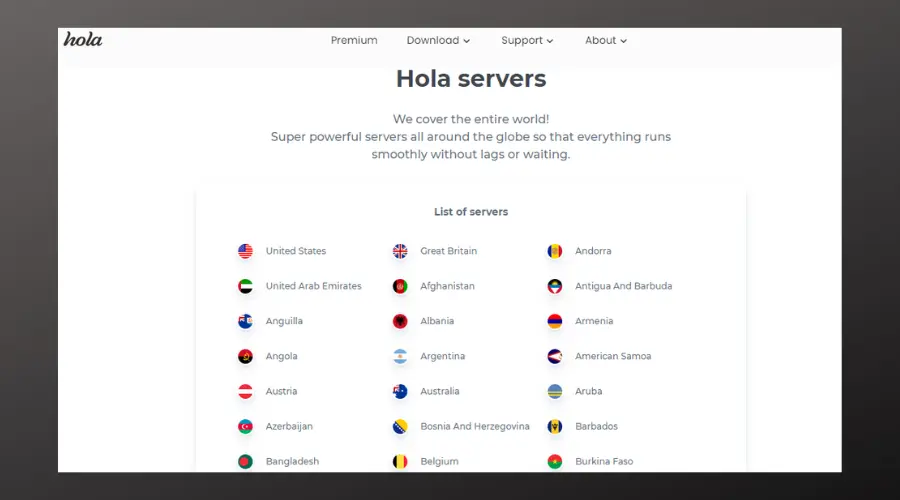This screenshot has height=500, width=900.
Task: Click the Burkina Faso flag icon
Action: (x=554, y=461)
